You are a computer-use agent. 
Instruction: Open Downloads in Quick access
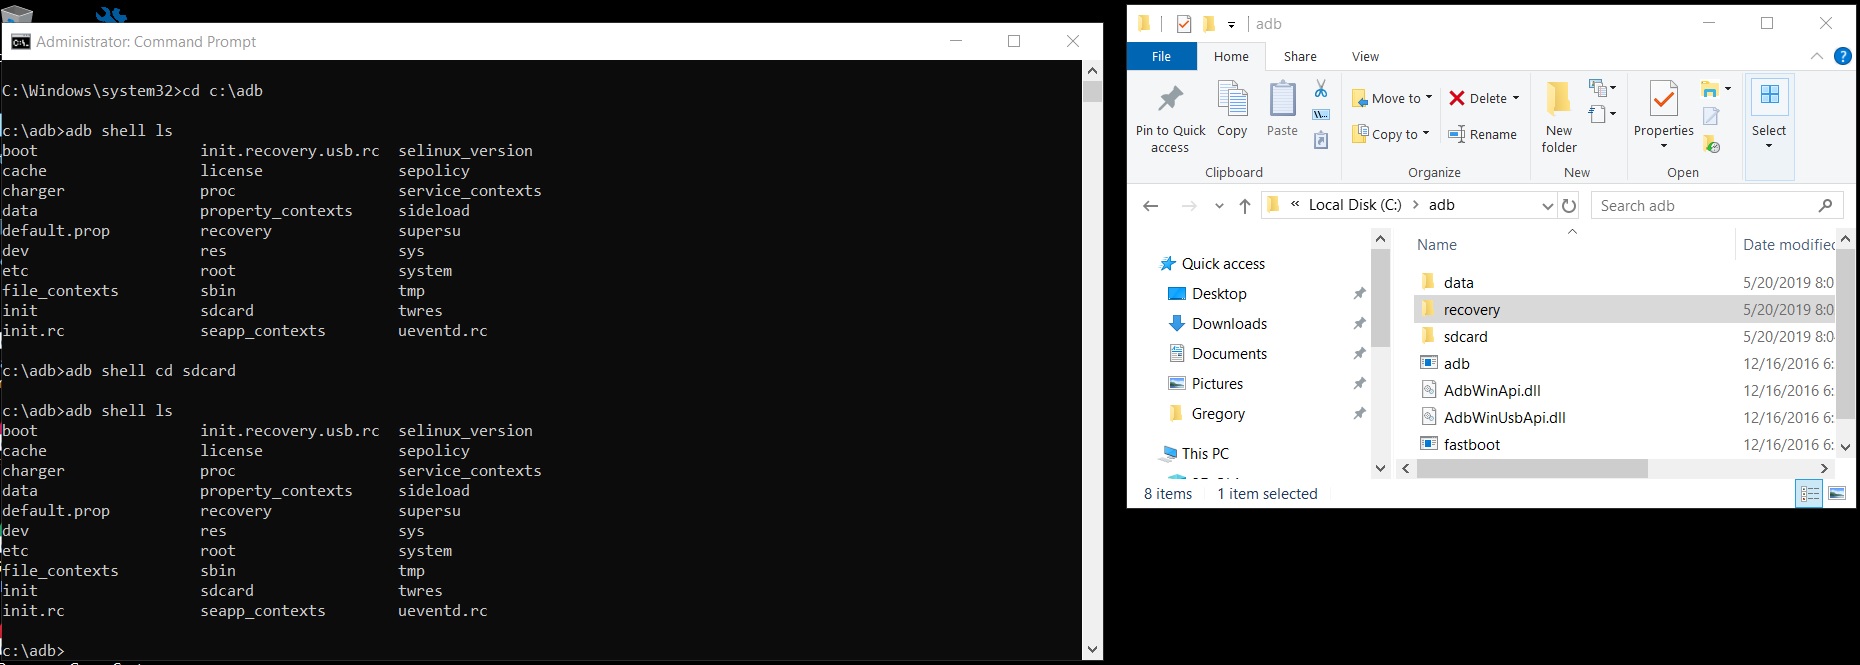1229,324
